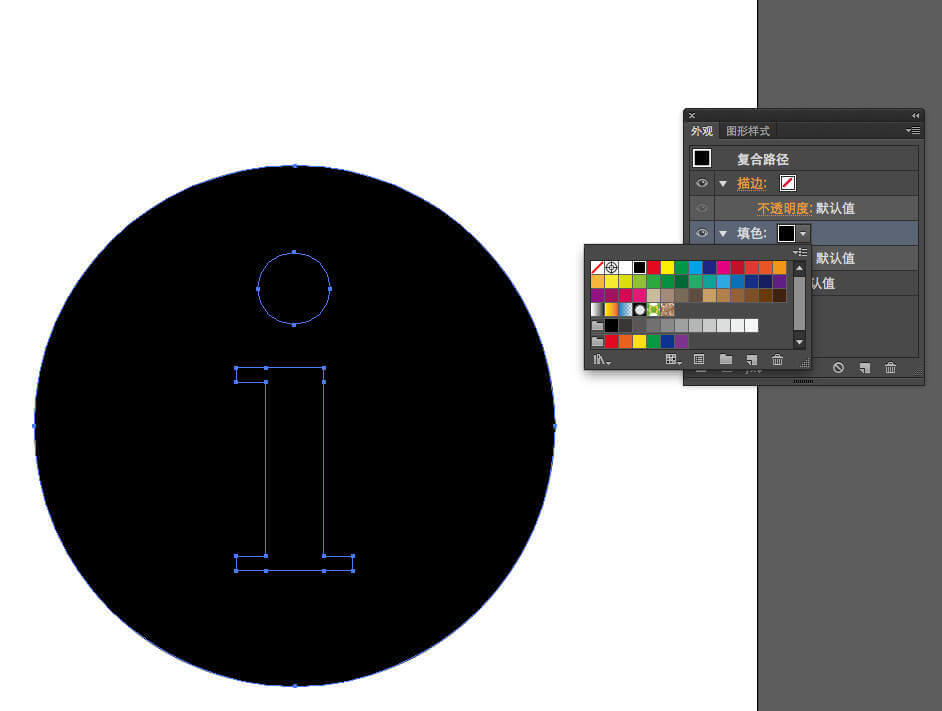This screenshot has width=942, height=711.
Task: Pick the red swatch in the first row
Action: [653, 267]
